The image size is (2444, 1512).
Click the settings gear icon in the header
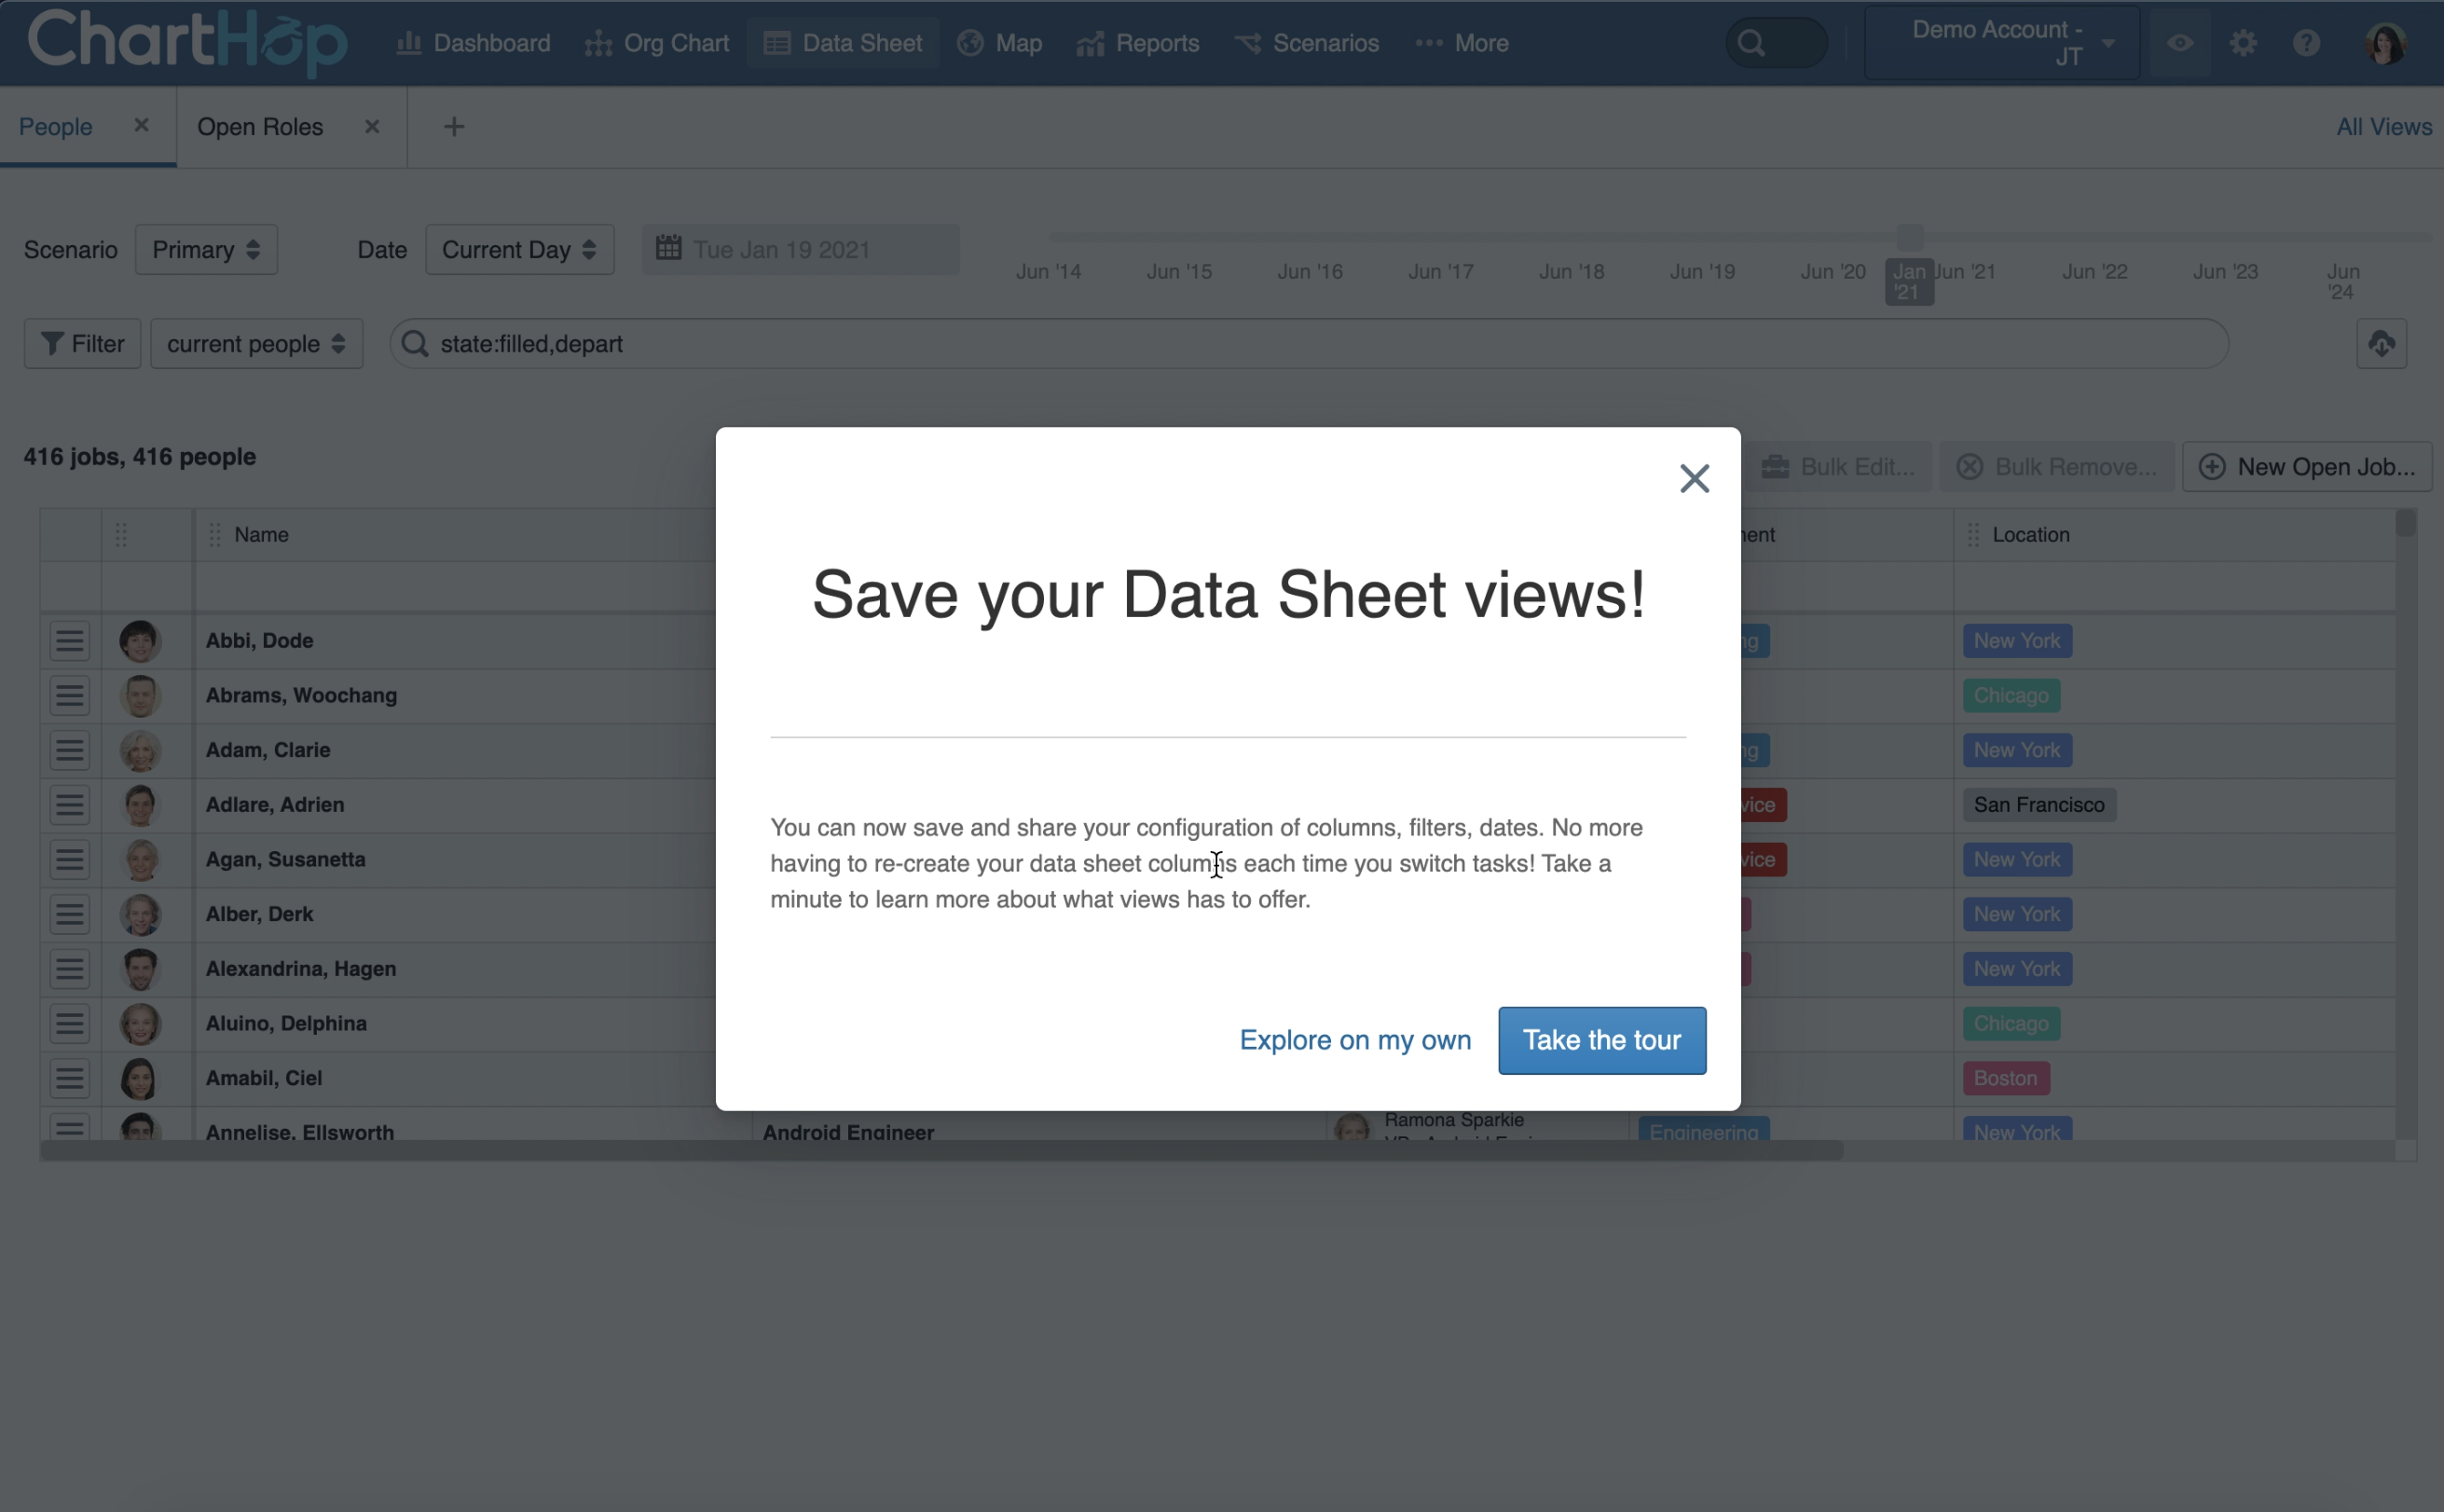tap(2243, 43)
